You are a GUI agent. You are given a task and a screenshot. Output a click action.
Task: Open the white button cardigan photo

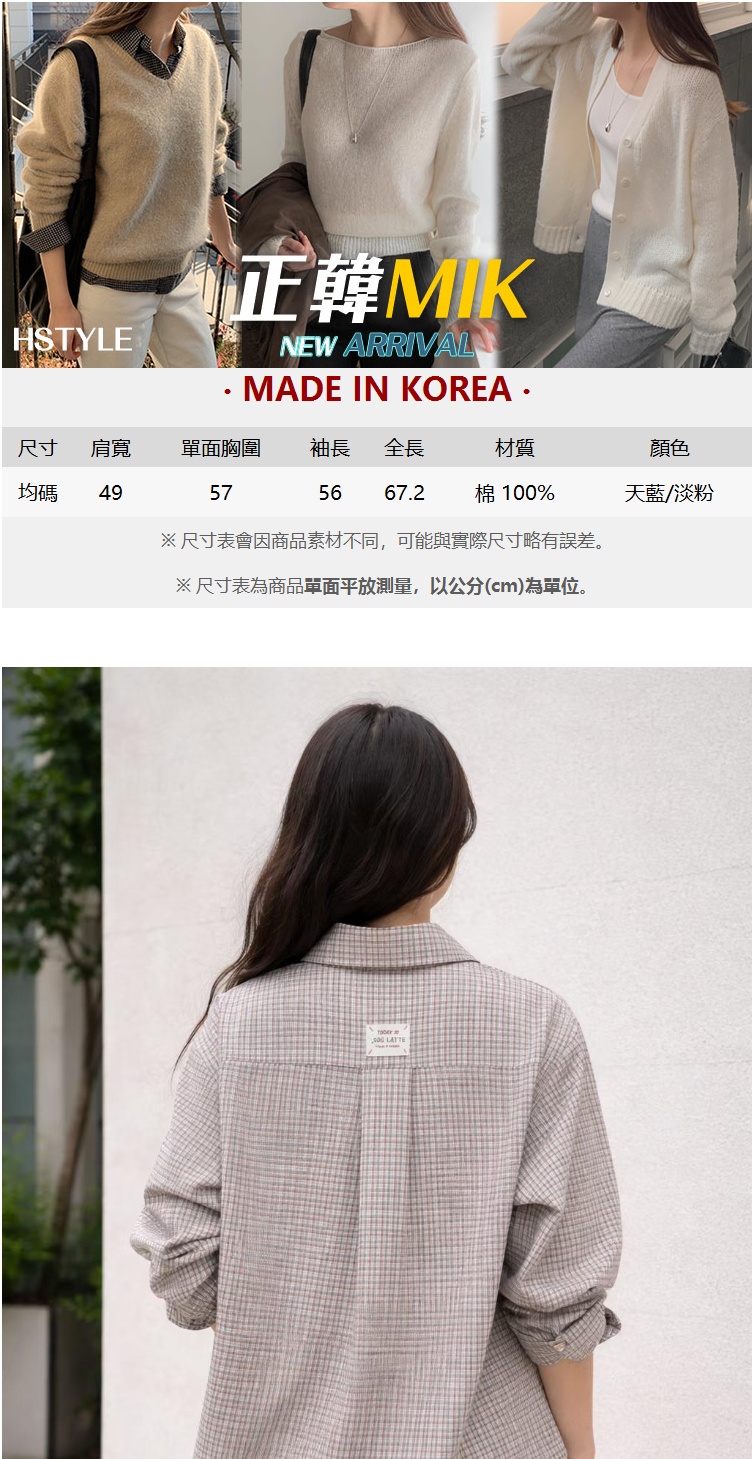tap(626, 184)
